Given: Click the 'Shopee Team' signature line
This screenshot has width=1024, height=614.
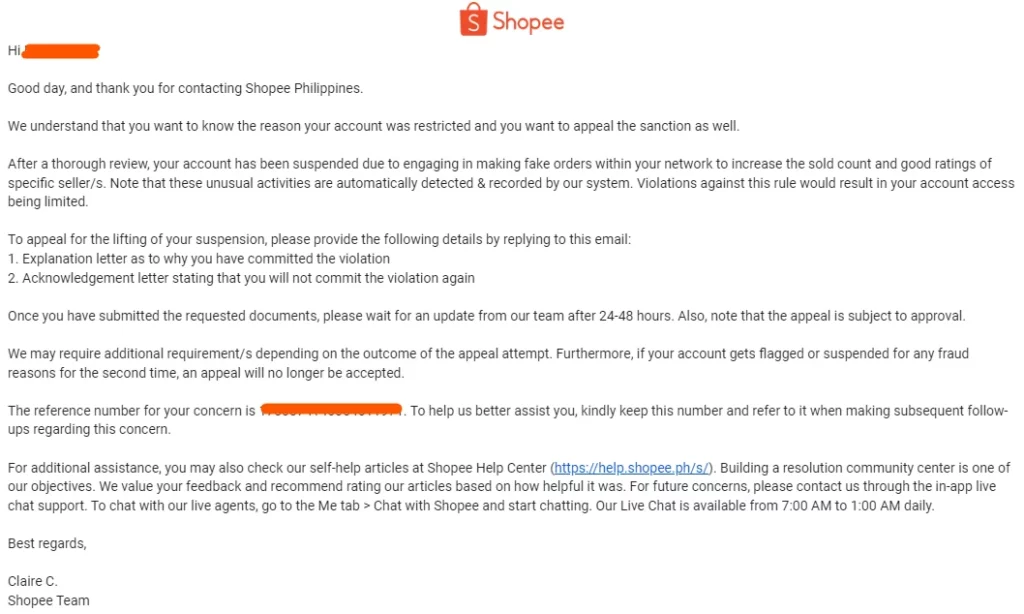Looking at the screenshot, I should 48,601.
